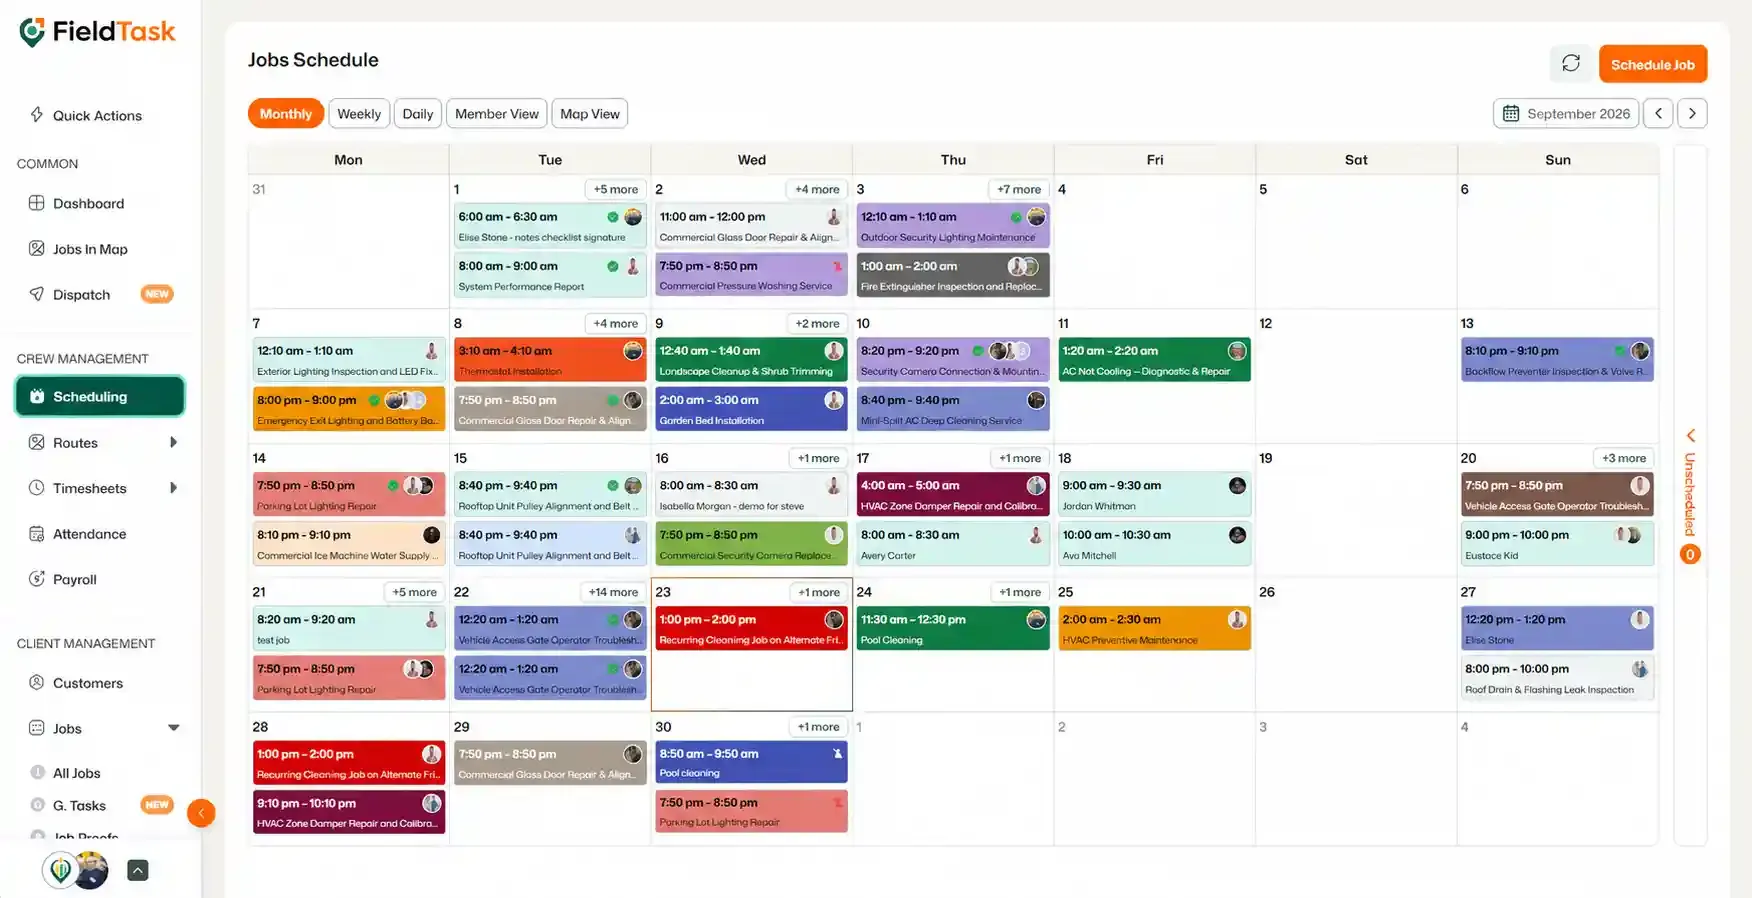Show +4 more jobs on the 8th
This screenshot has height=898, width=1752.
point(615,323)
